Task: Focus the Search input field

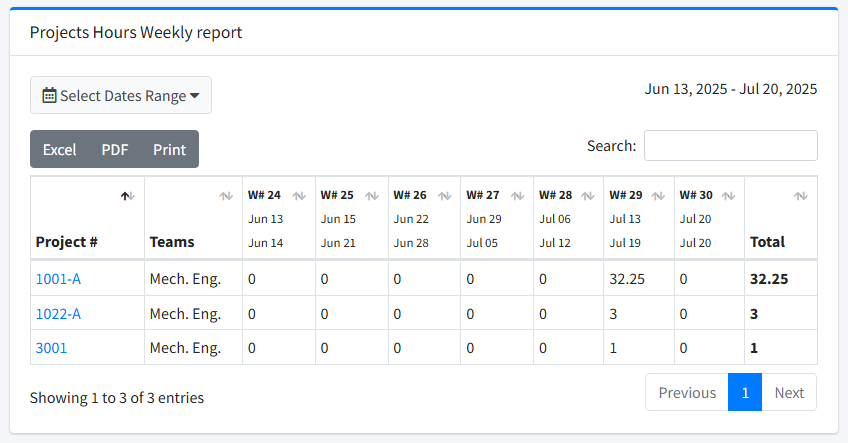Action: (x=730, y=145)
